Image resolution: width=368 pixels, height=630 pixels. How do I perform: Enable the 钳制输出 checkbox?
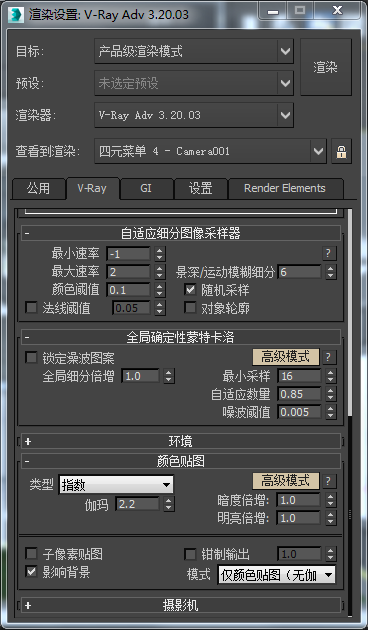pyautogui.click(x=190, y=554)
